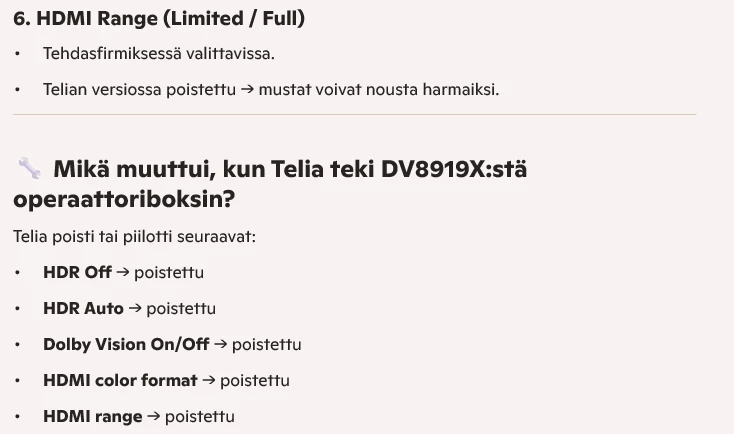Click "DV8919X:stä" in the heading
The image size is (734, 434).
454,169
